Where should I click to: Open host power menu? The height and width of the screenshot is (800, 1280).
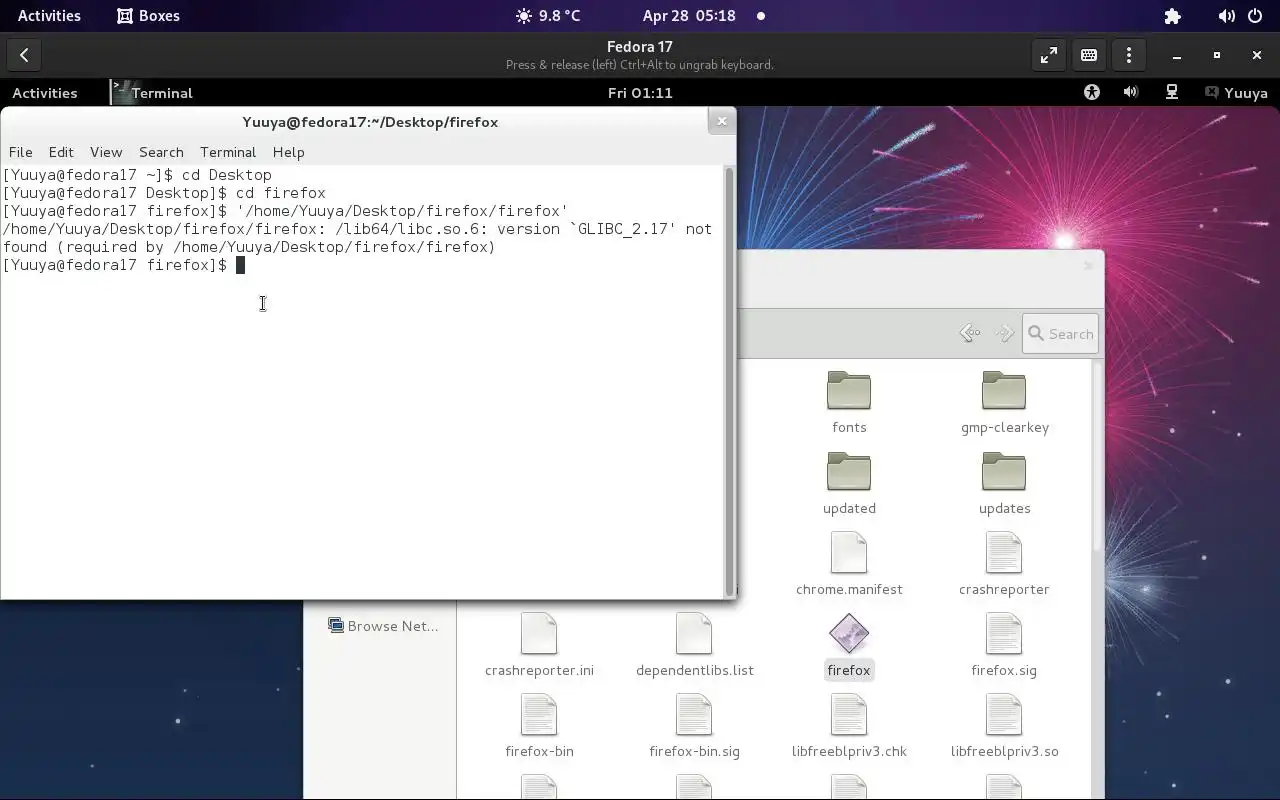[x=1254, y=16]
